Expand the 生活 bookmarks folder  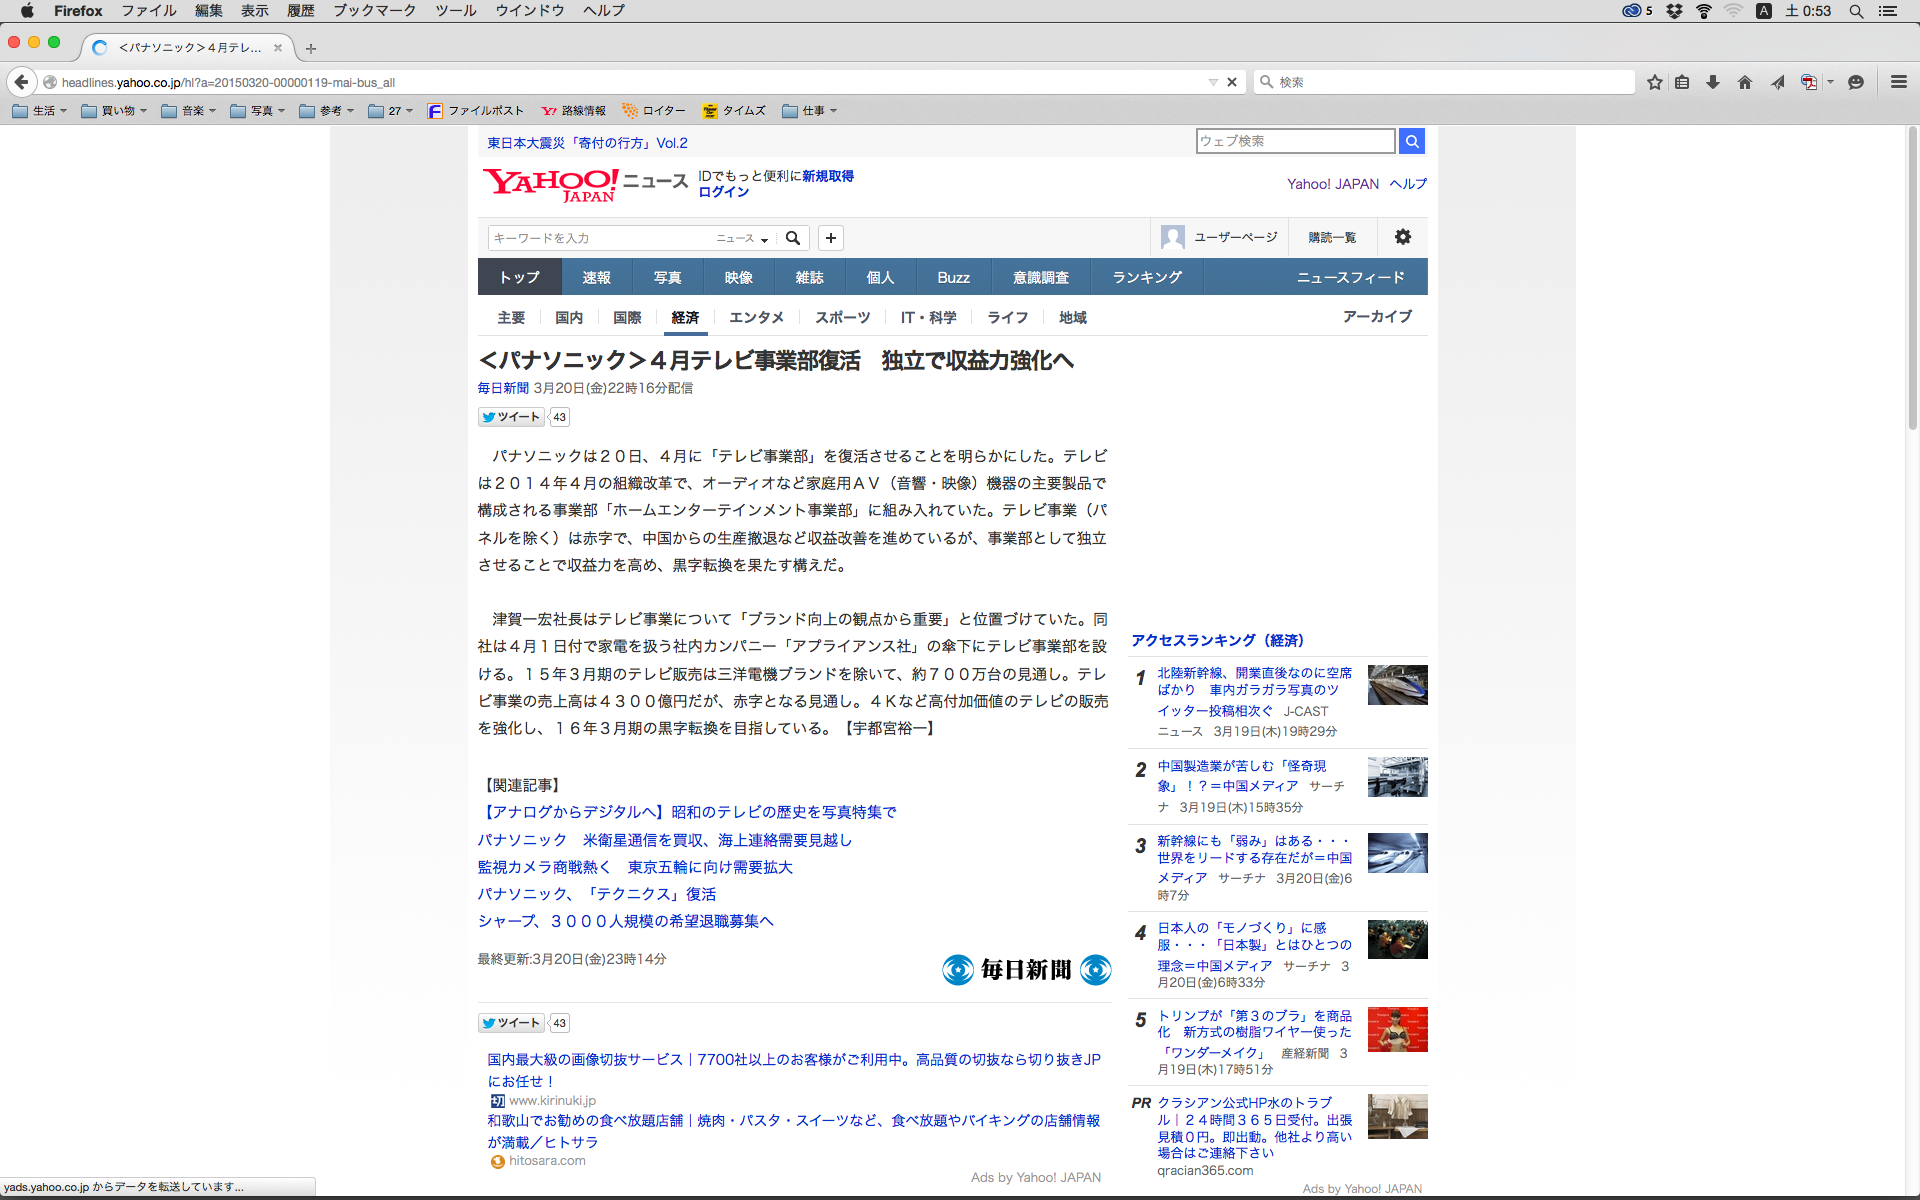(x=41, y=111)
